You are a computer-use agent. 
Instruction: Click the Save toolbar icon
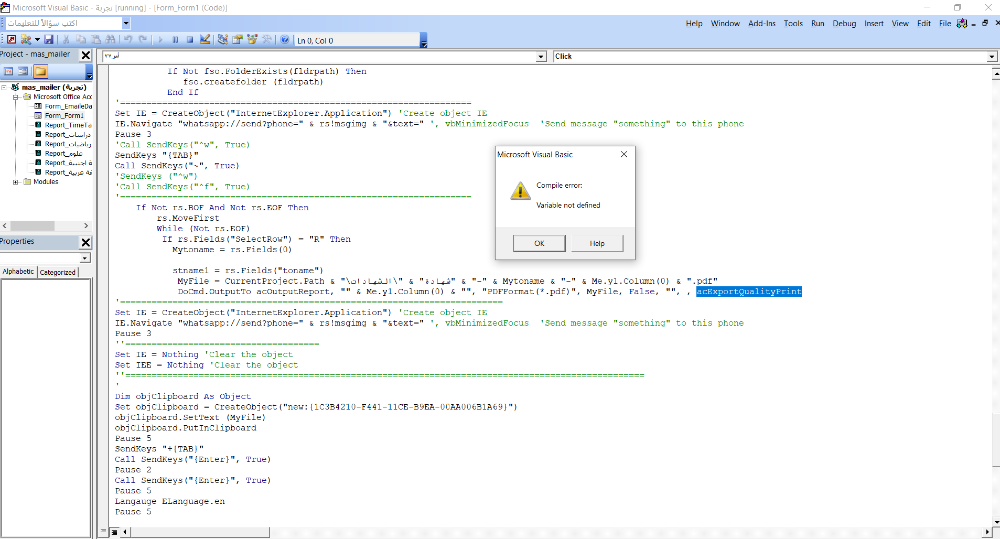click(x=48, y=40)
